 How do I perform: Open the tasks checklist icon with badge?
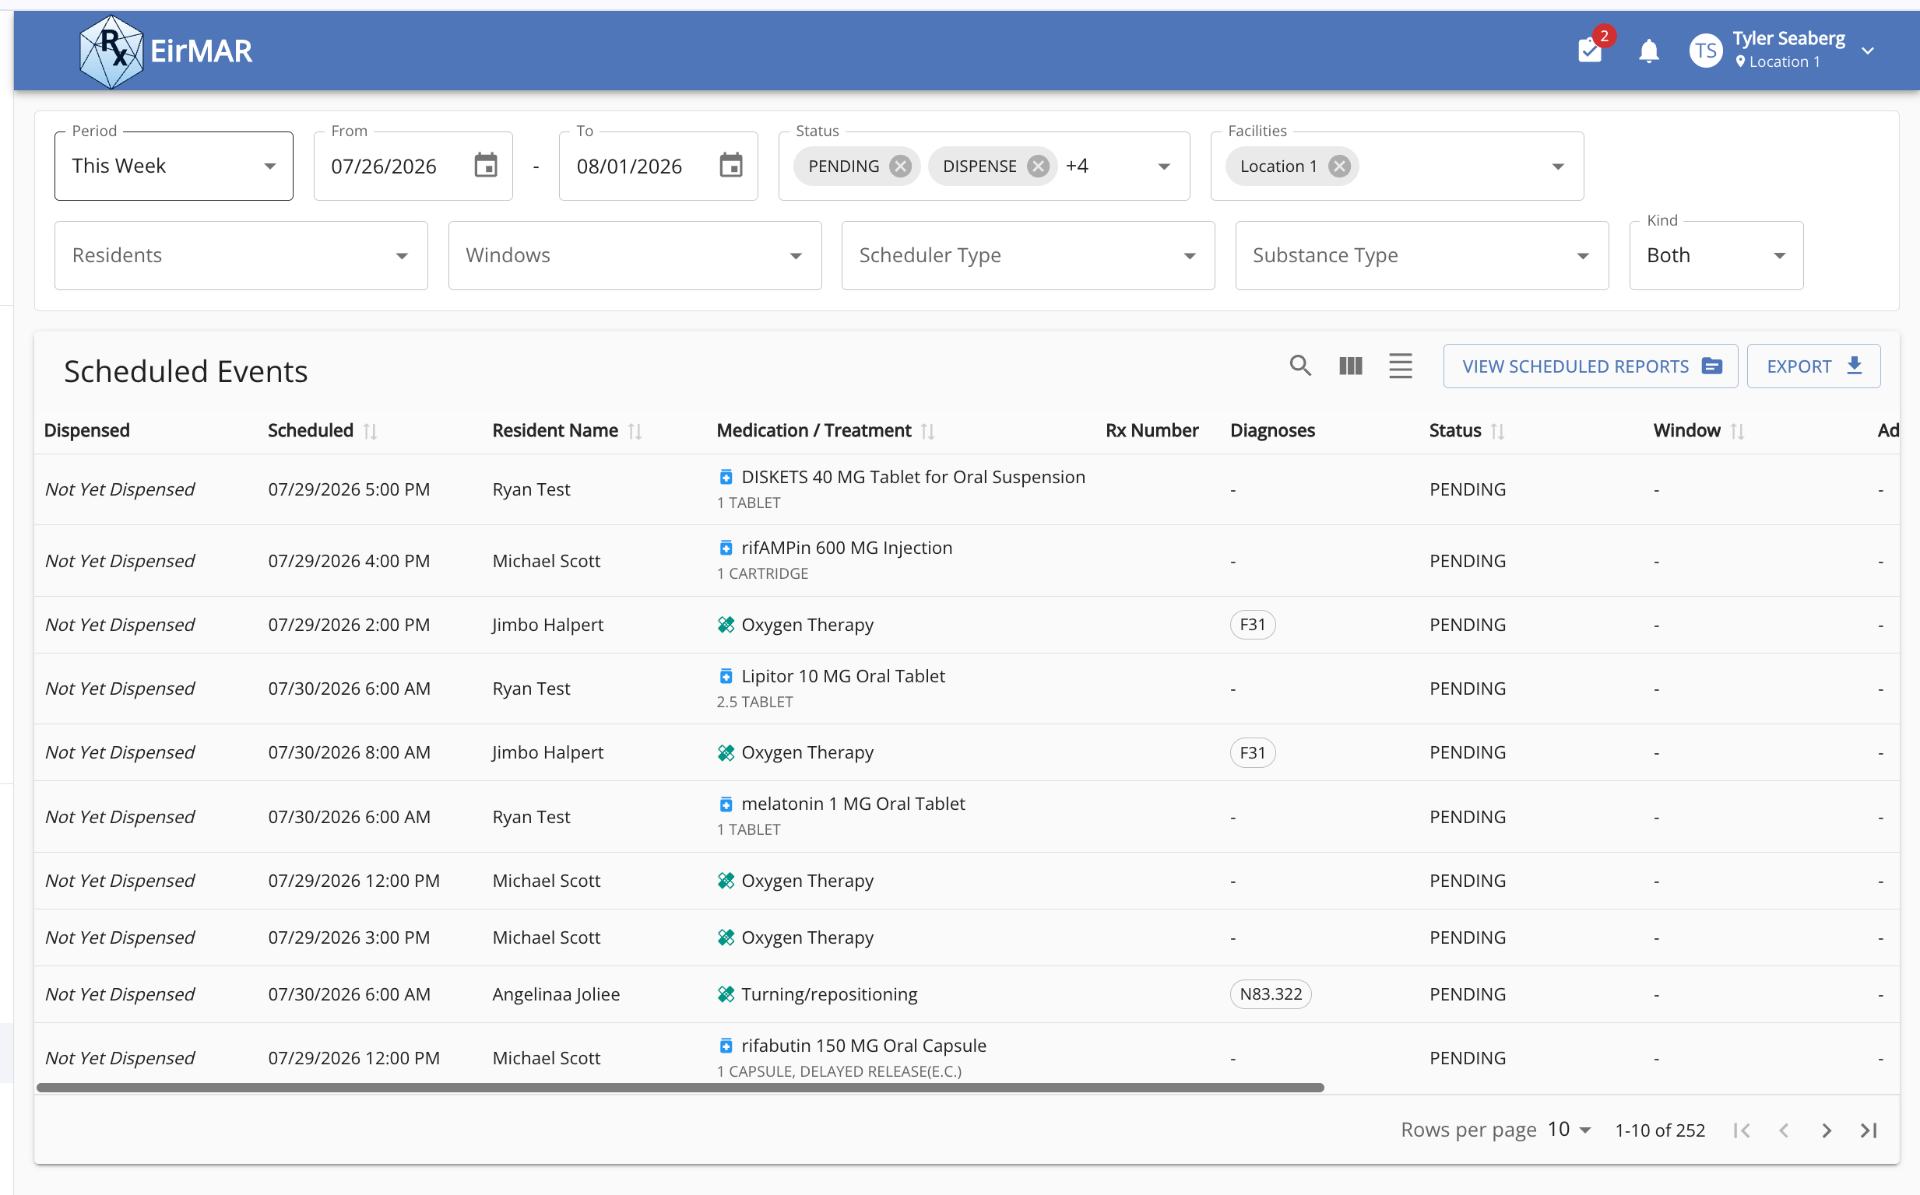[1592, 49]
